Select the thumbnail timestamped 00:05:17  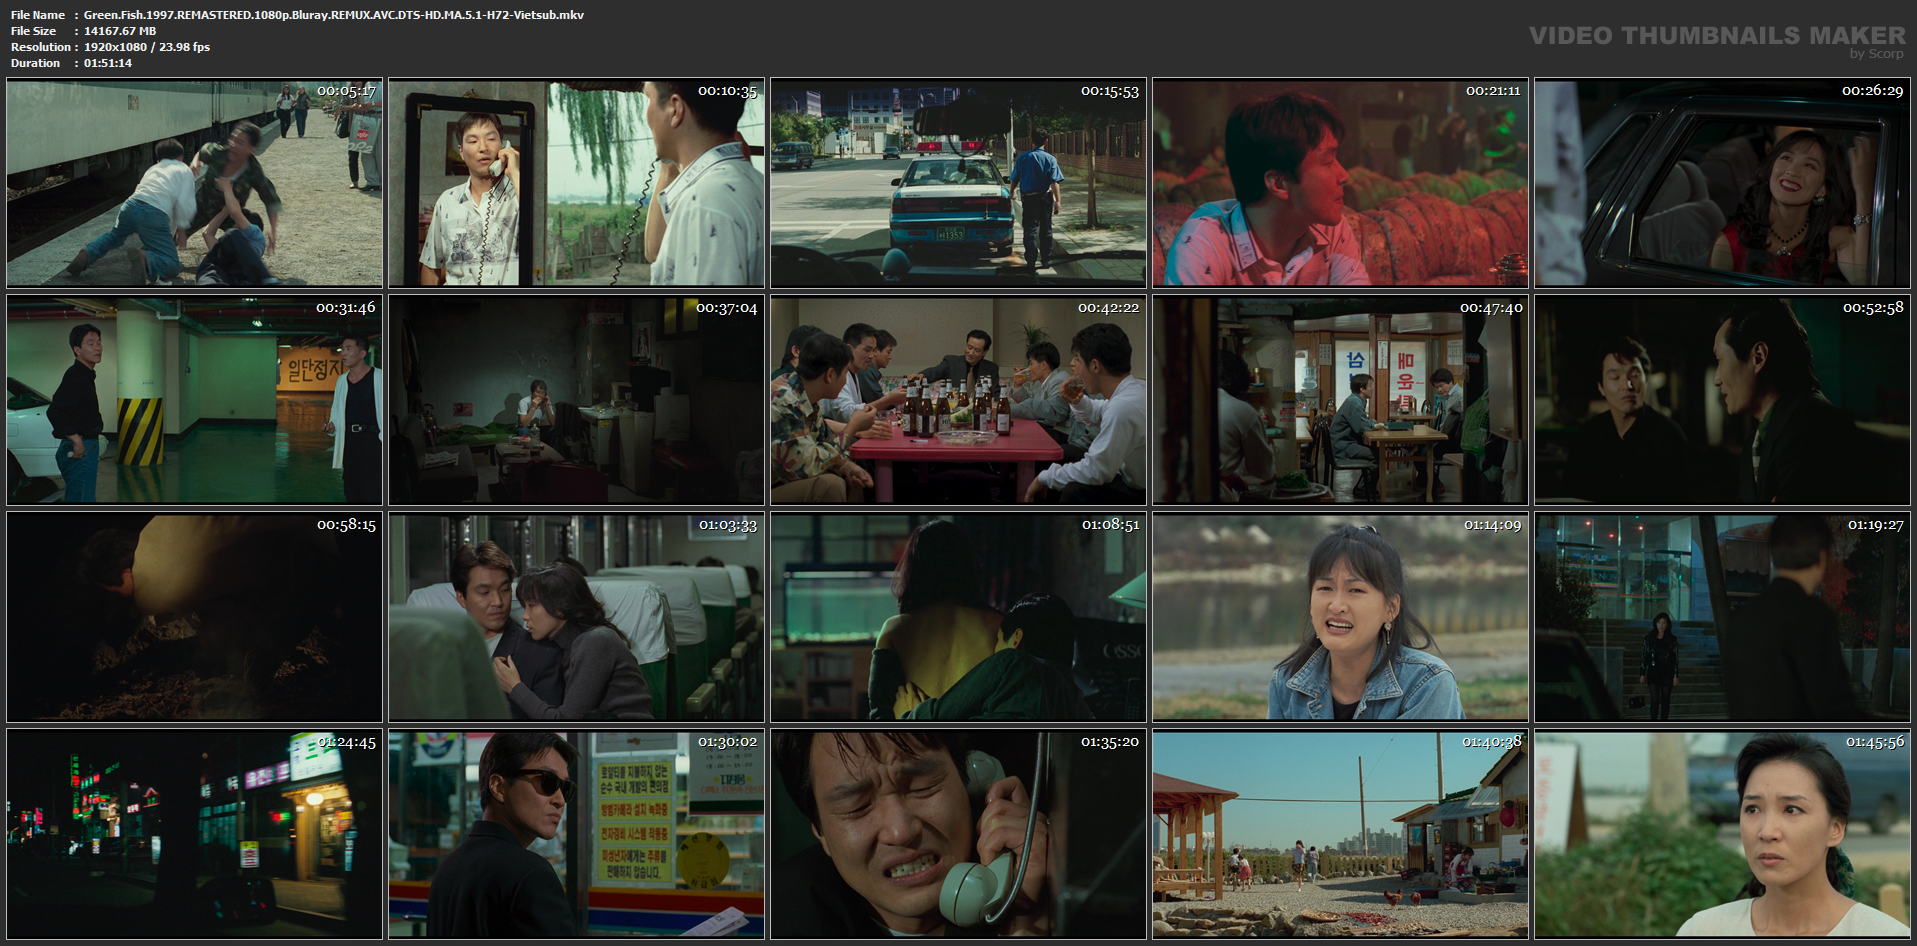click(195, 183)
